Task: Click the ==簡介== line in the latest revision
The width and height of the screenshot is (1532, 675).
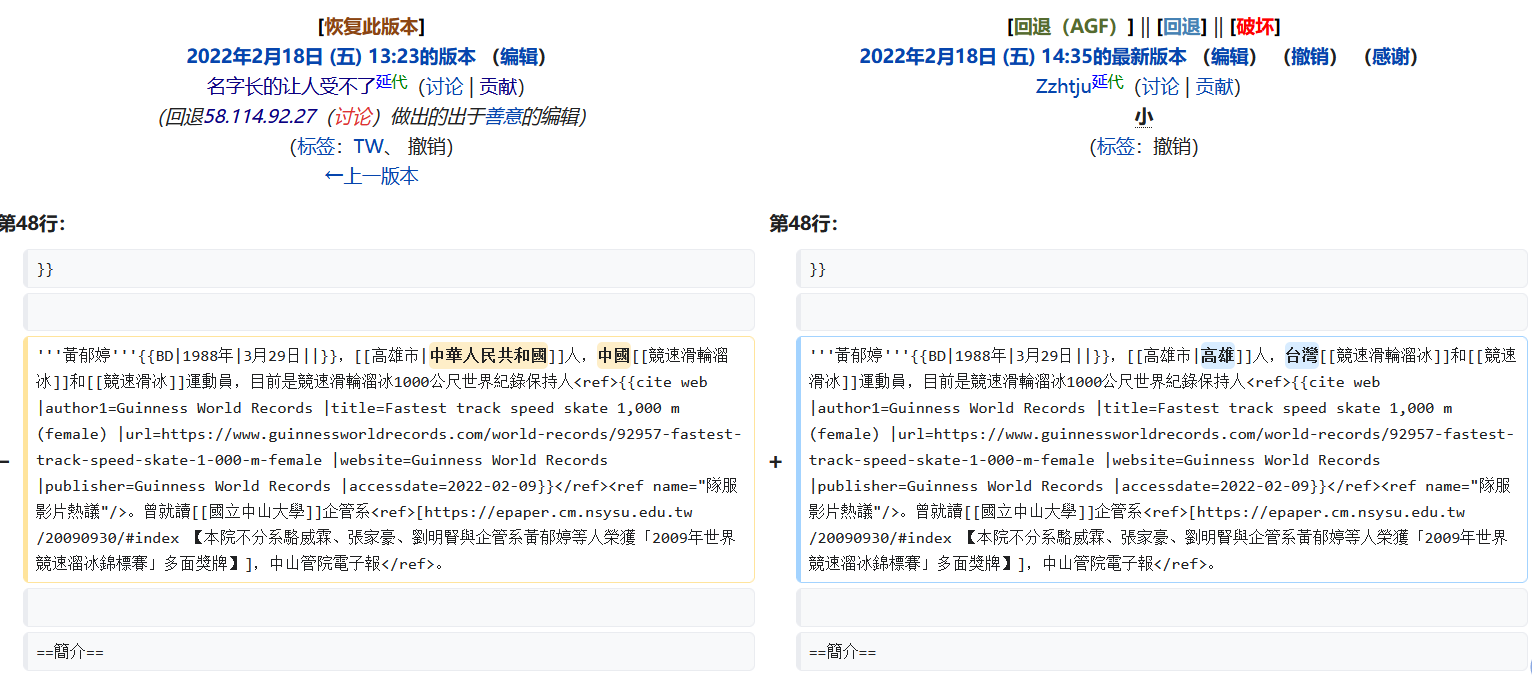Action: pos(1162,652)
